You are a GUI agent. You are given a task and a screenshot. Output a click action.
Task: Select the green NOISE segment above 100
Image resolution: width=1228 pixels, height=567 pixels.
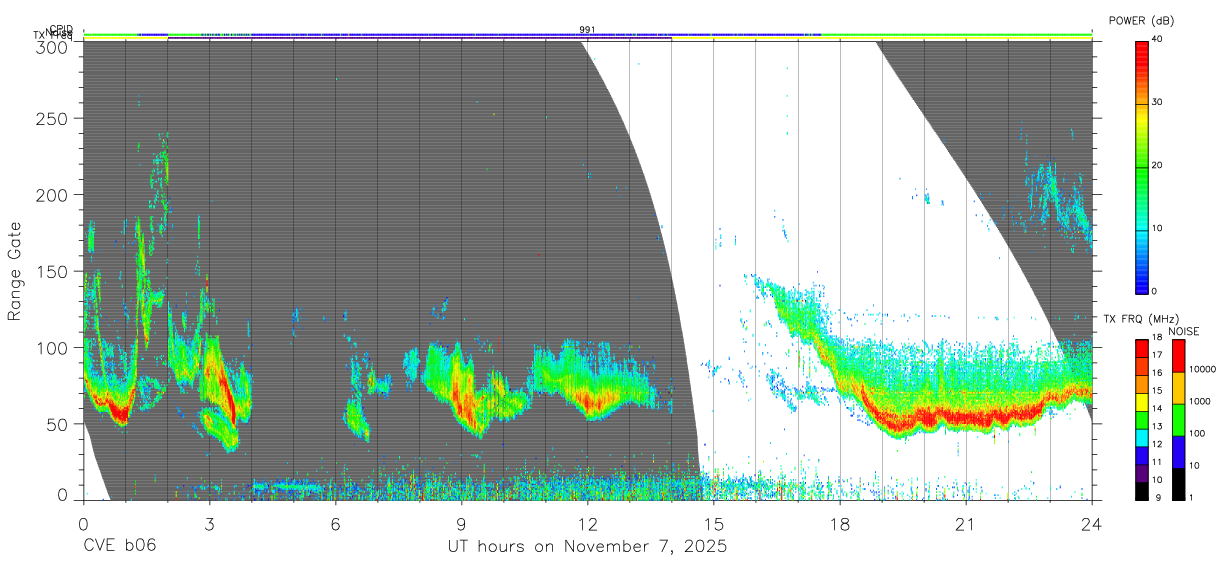pyautogui.click(x=1178, y=420)
